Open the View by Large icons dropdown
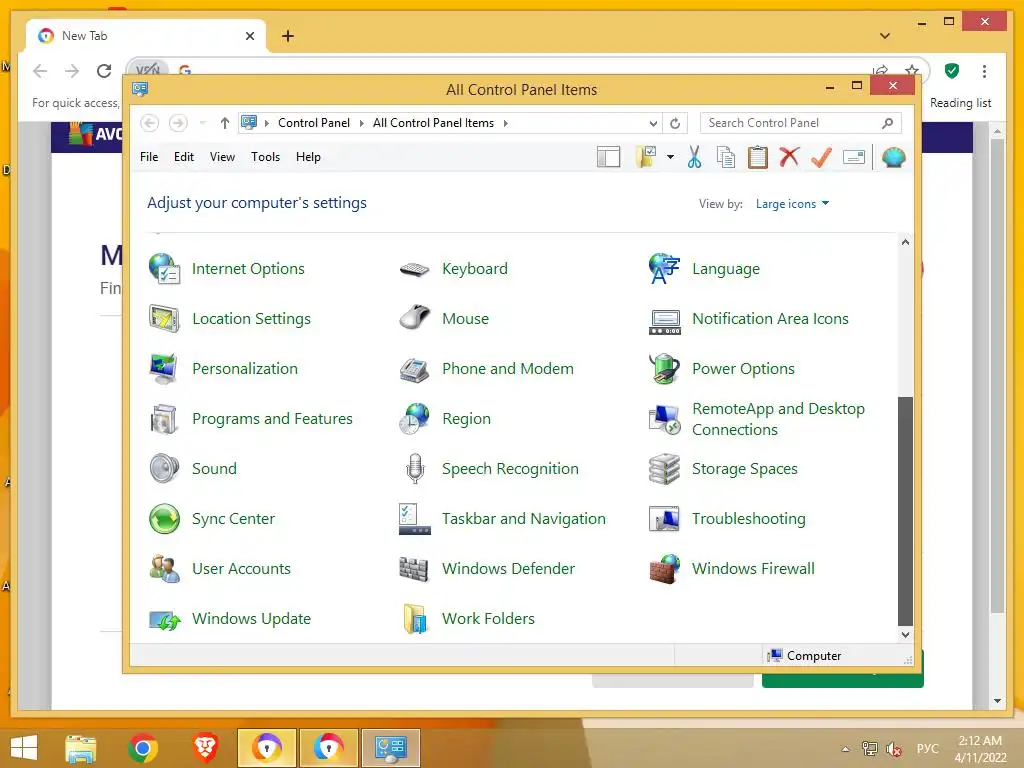 click(792, 204)
